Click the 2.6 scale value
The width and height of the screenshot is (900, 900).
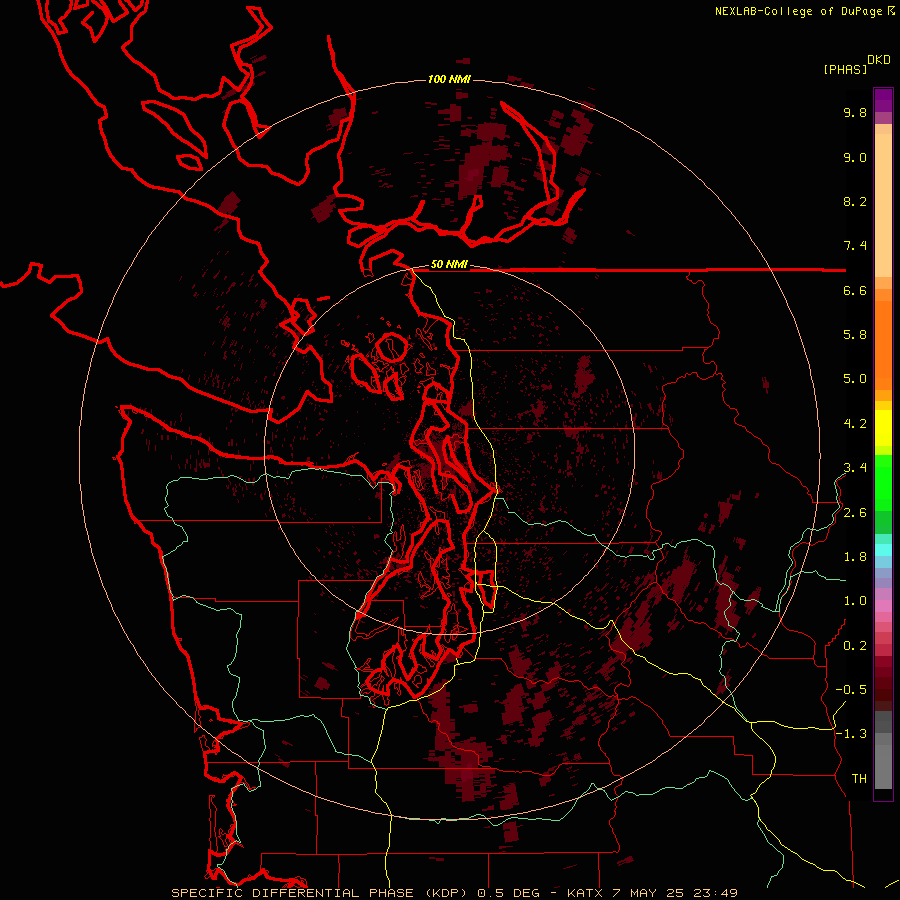point(855,513)
